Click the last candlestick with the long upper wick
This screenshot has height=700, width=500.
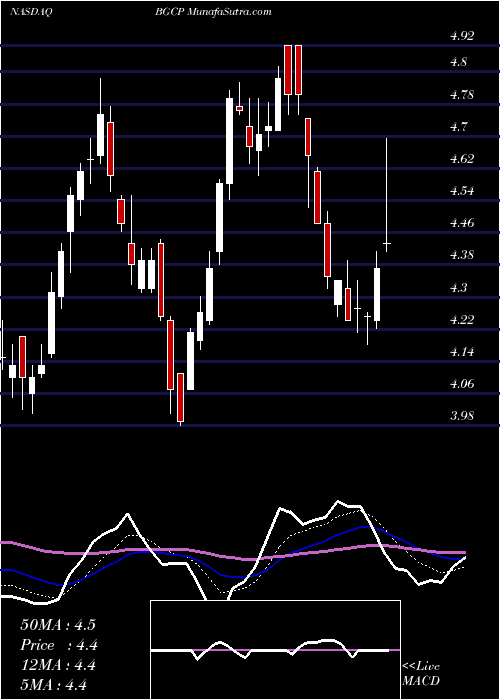[x=387, y=195]
